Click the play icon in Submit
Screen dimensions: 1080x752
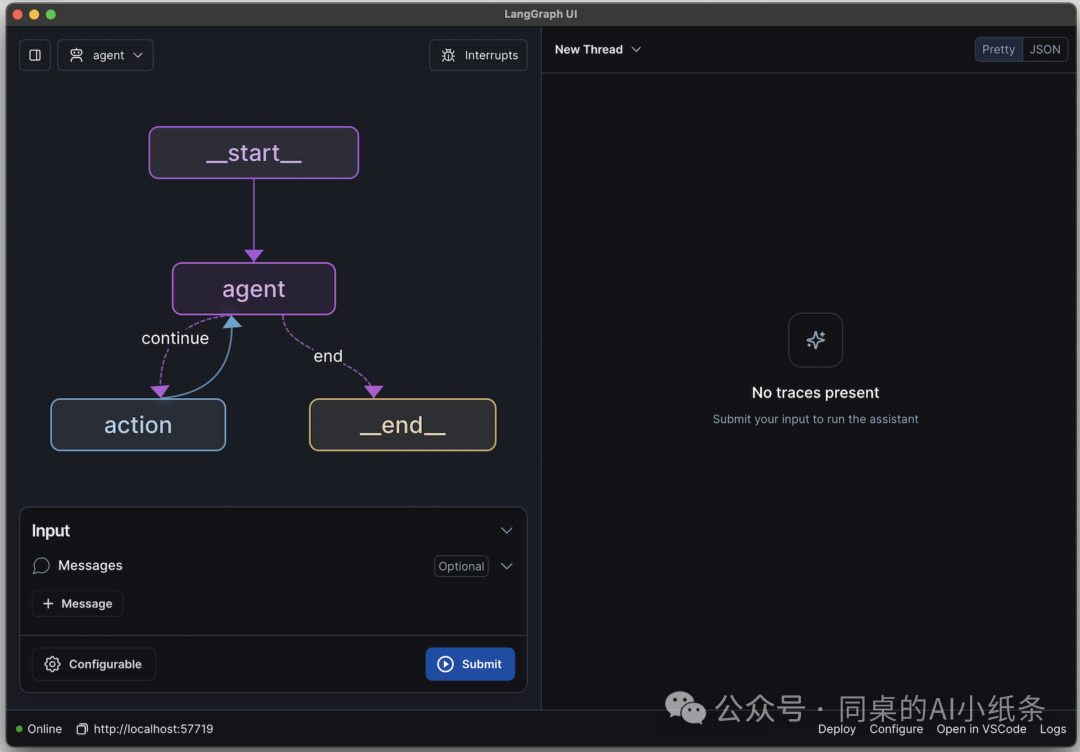pyautogui.click(x=446, y=664)
